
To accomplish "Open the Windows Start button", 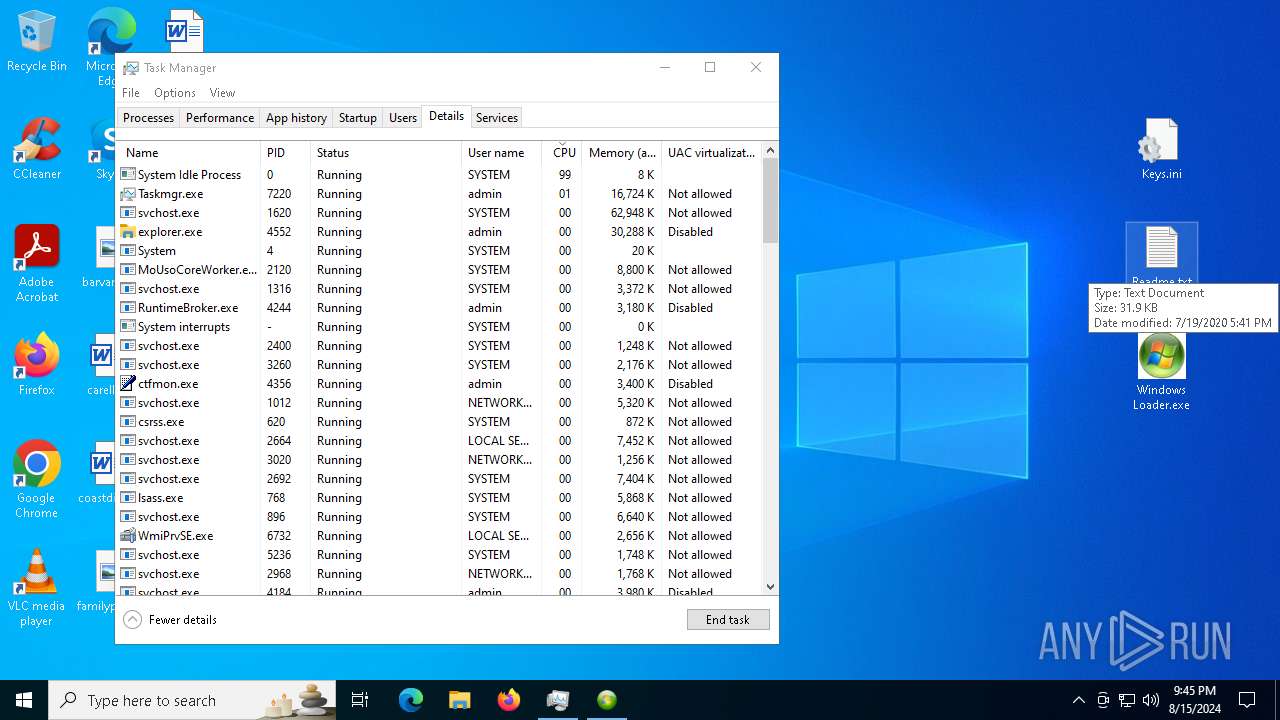I will point(24,700).
